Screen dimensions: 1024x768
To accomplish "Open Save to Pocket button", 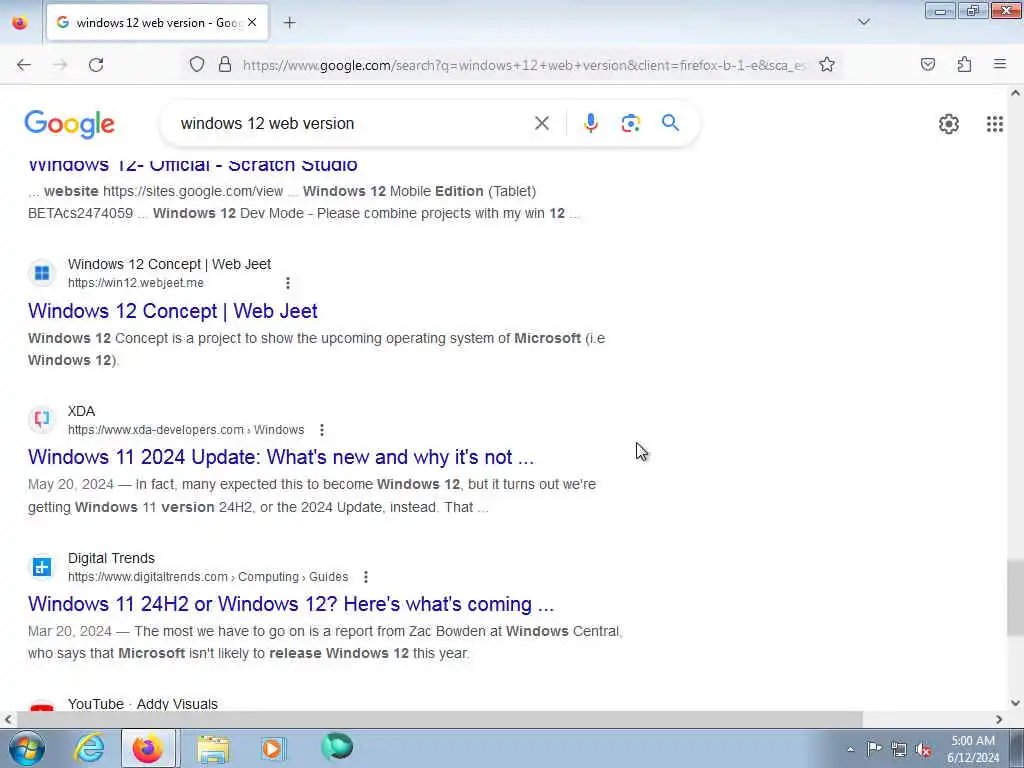I will click(x=927, y=64).
